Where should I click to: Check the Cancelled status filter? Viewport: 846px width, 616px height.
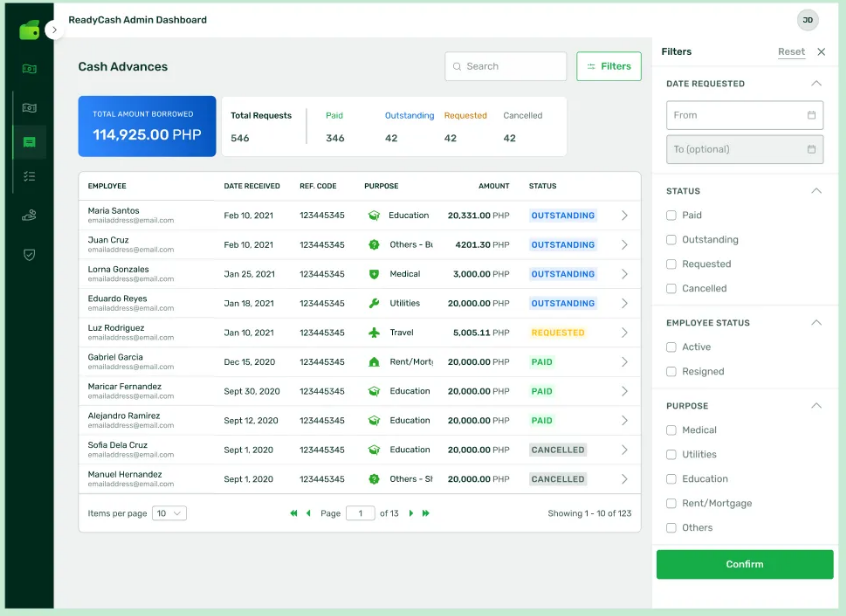(671, 289)
